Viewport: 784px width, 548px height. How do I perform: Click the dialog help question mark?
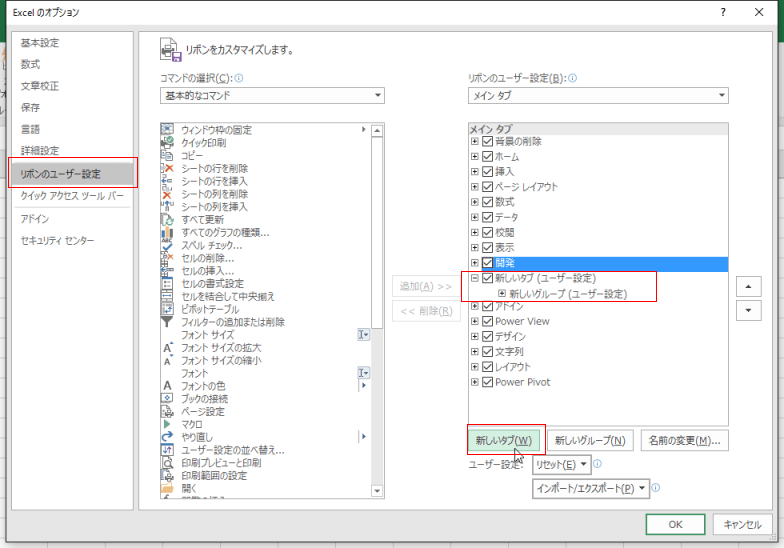pyautogui.click(x=723, y=12)
